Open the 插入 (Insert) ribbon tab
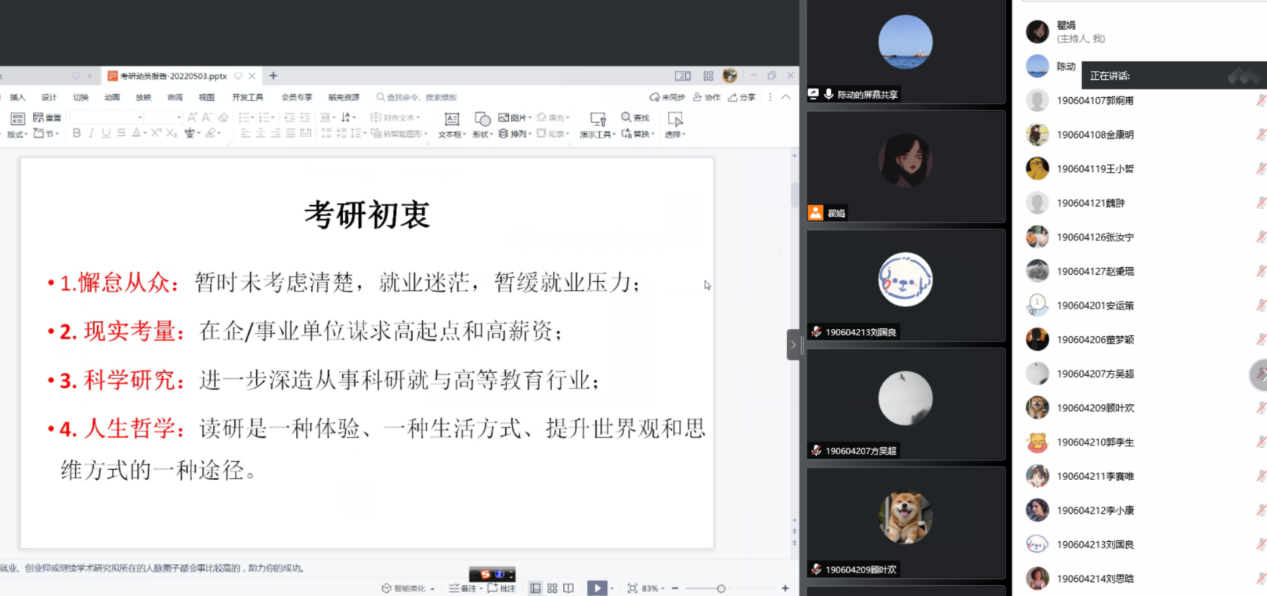Screen dimensions: 1267x596 (x=18, y=97)
